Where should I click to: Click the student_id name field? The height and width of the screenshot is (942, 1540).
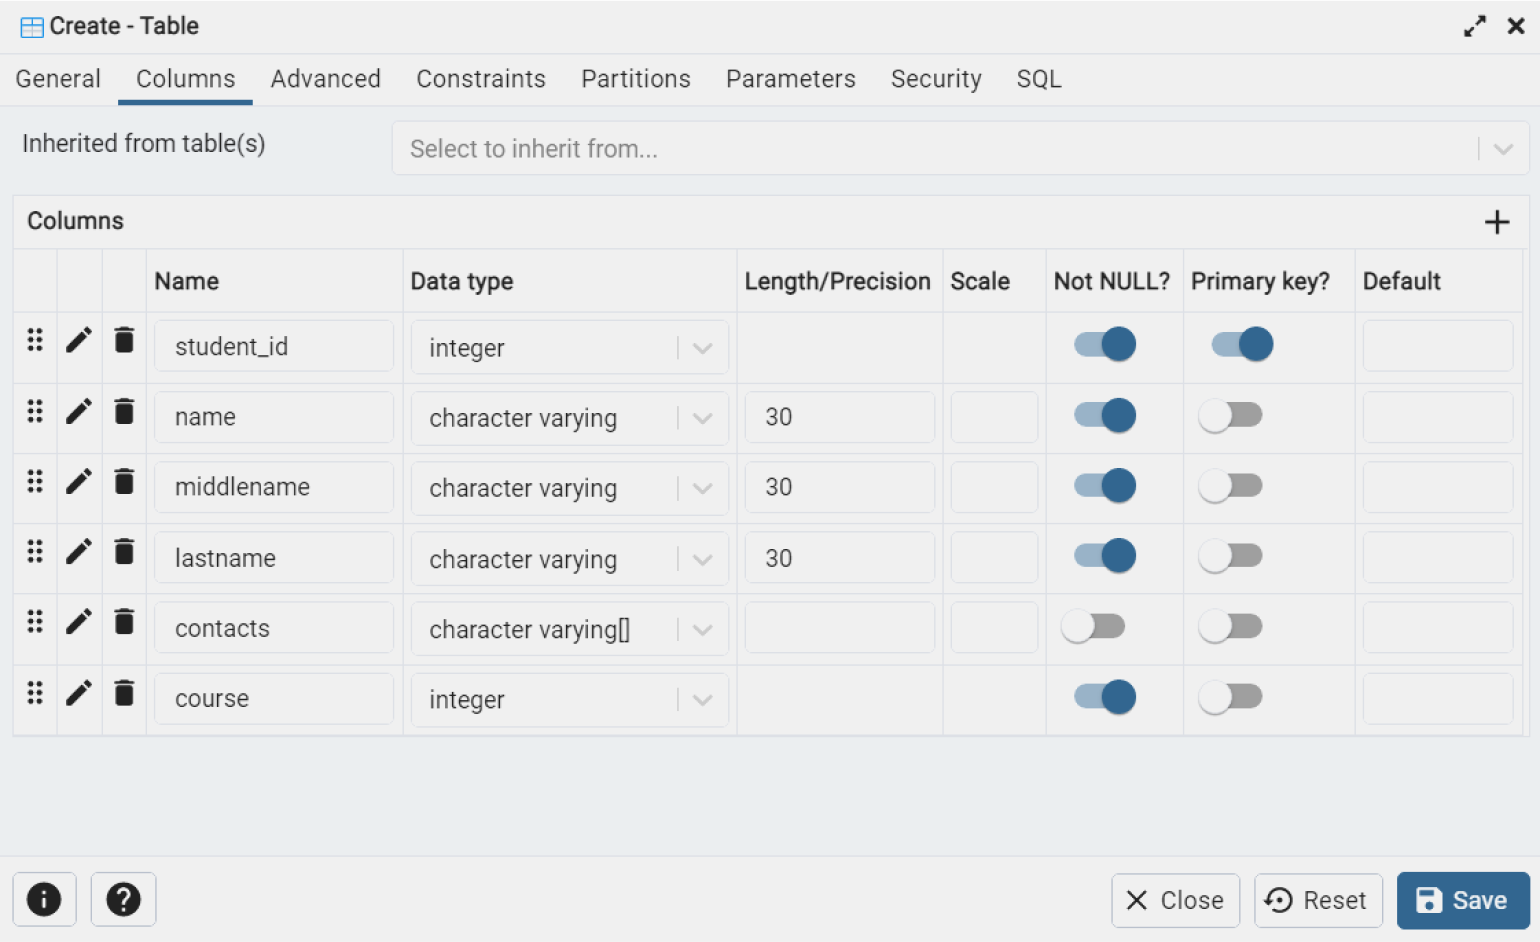[274, 346]
